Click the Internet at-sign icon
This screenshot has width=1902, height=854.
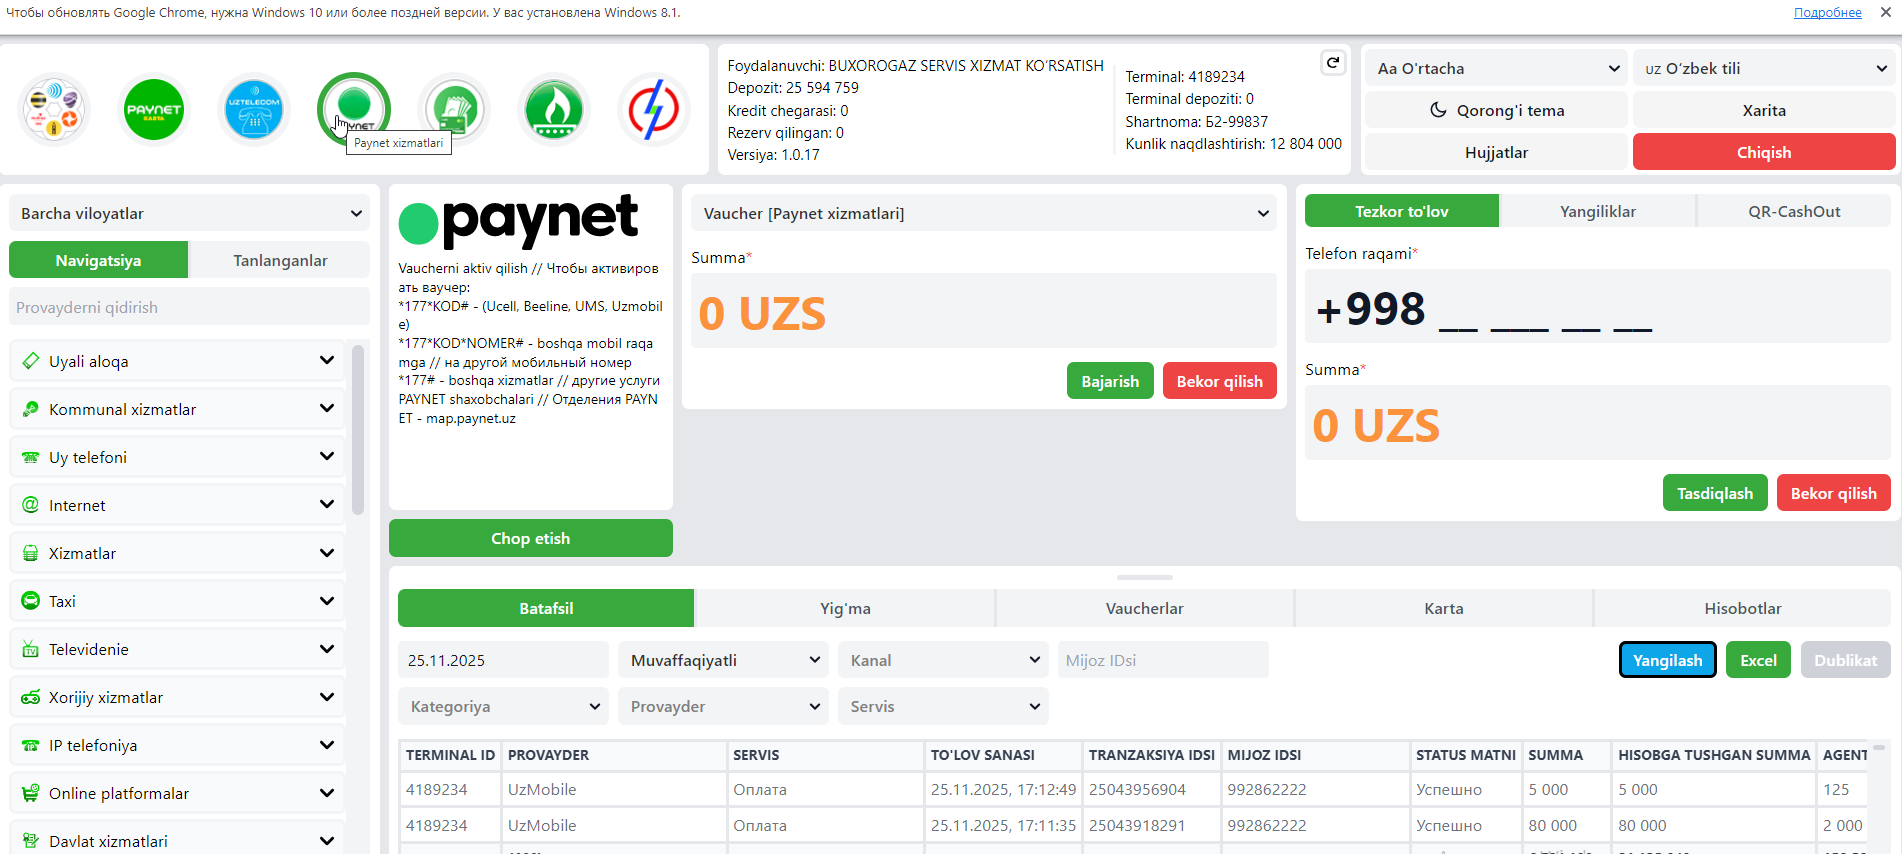[31, 505]
